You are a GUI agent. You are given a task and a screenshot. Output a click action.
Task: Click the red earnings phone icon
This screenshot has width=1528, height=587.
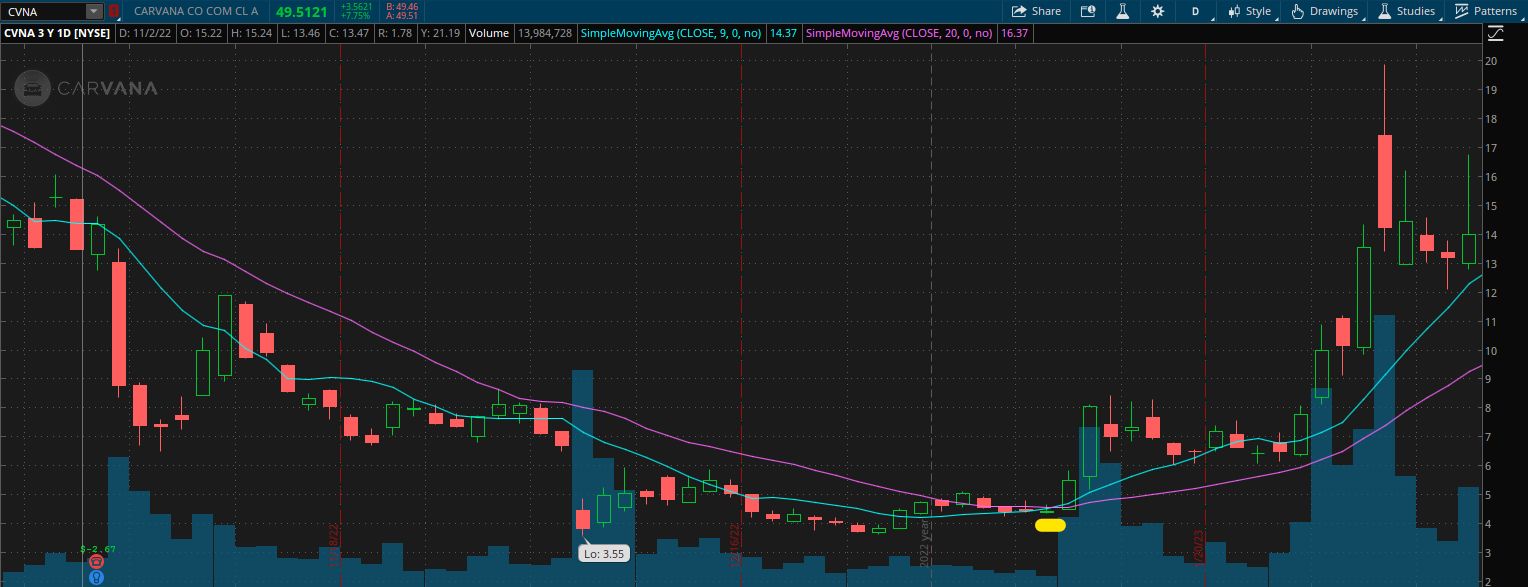pyautogui.click(x=96, y=562)
